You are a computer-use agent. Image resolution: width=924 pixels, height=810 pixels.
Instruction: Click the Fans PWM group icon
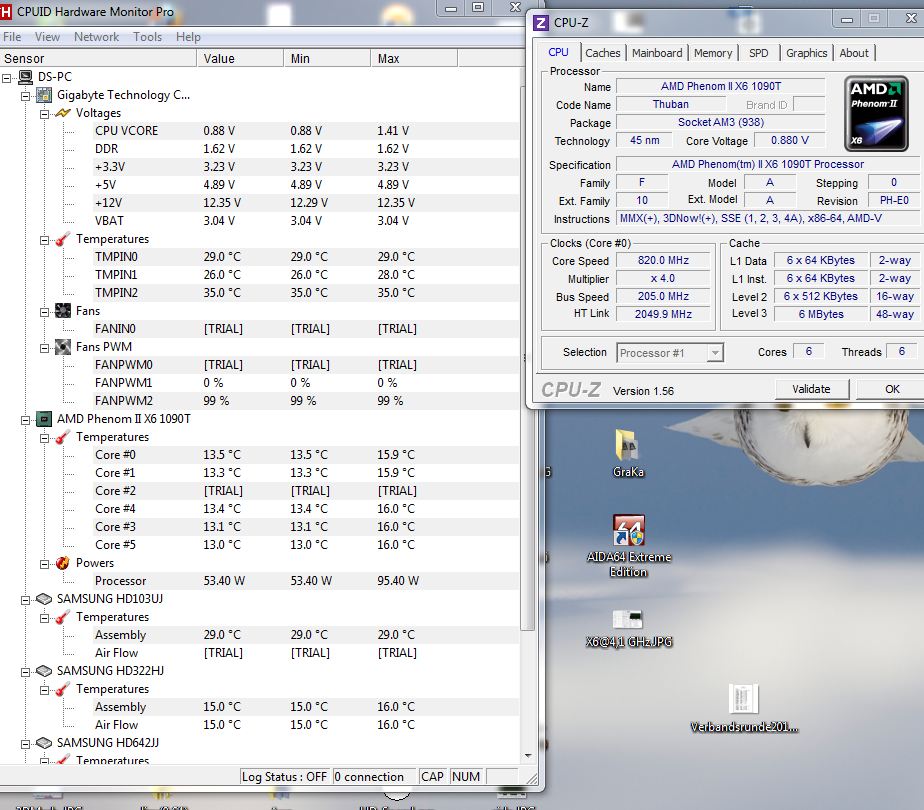tap(63, 347)
